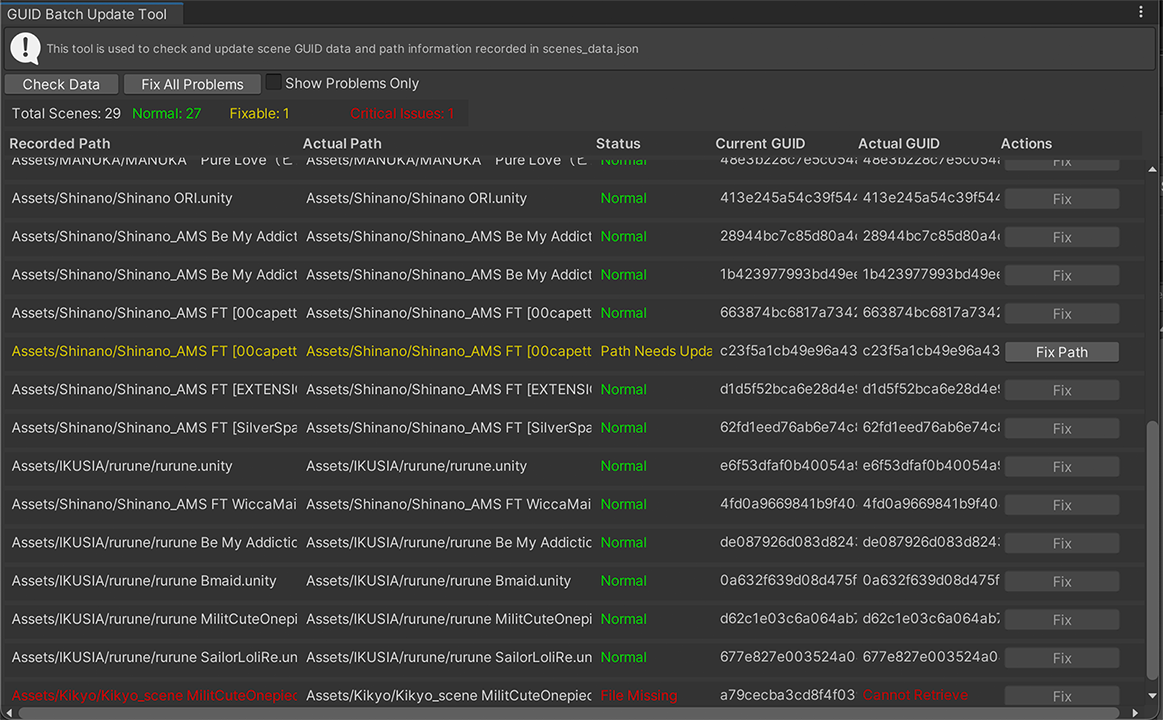Click the exclamation info icon

pos(25,48)
